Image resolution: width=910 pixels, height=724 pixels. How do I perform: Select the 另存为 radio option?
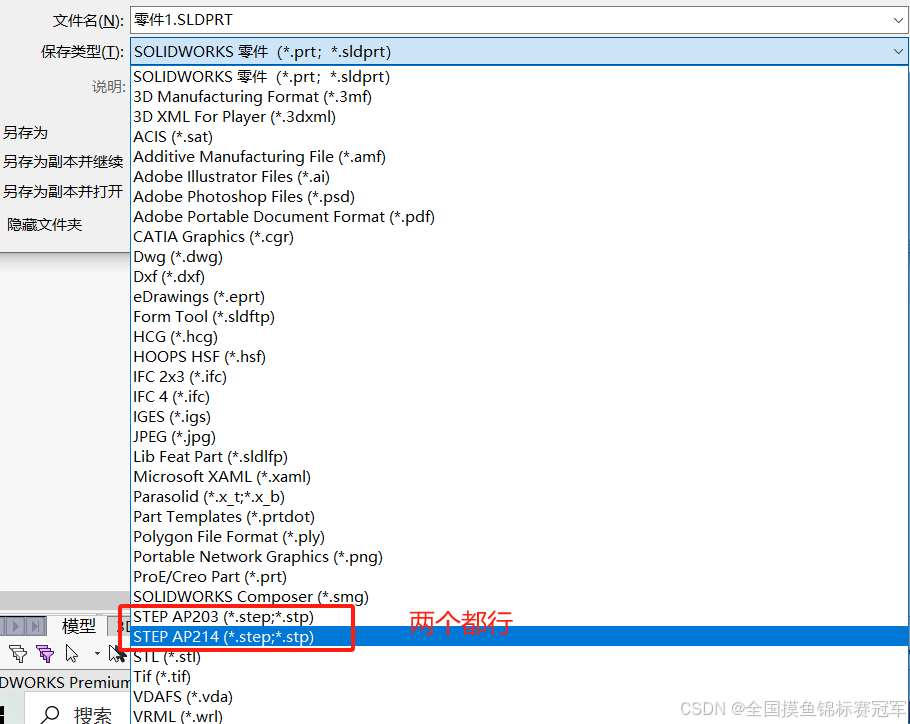click(25, 133)
